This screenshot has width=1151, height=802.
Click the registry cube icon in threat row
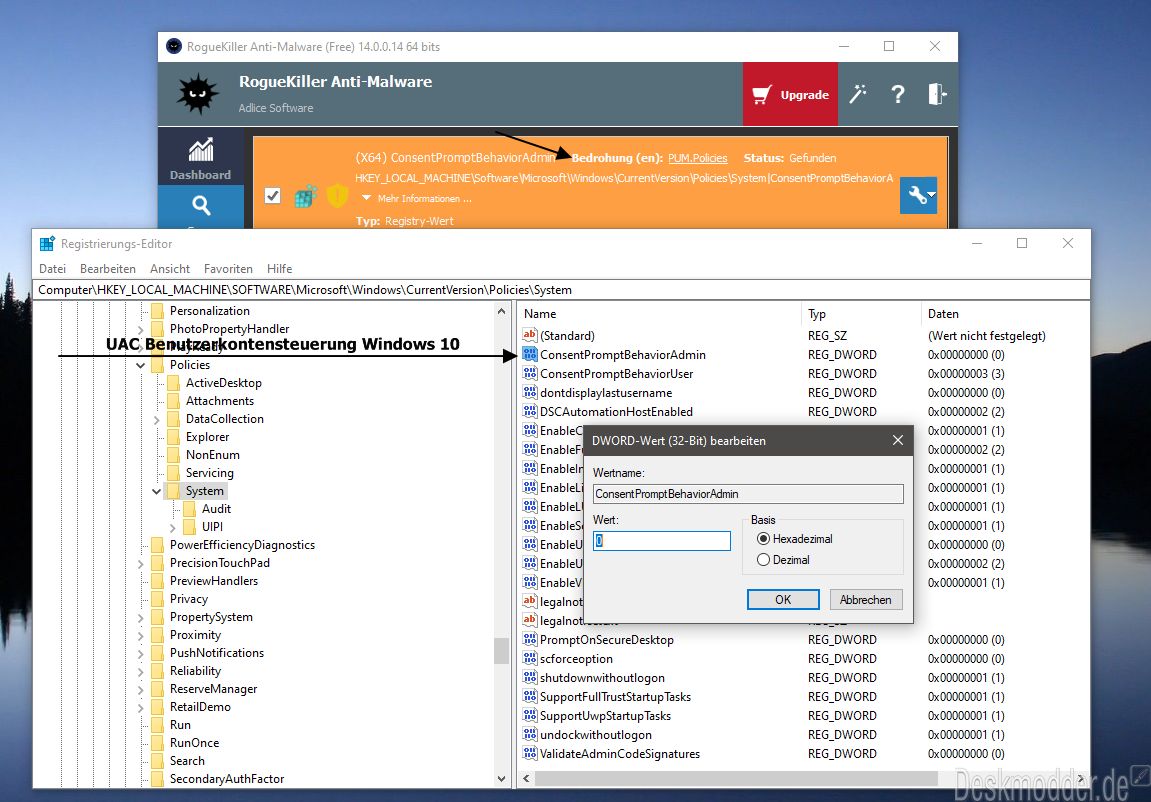(x=305, y=196)
